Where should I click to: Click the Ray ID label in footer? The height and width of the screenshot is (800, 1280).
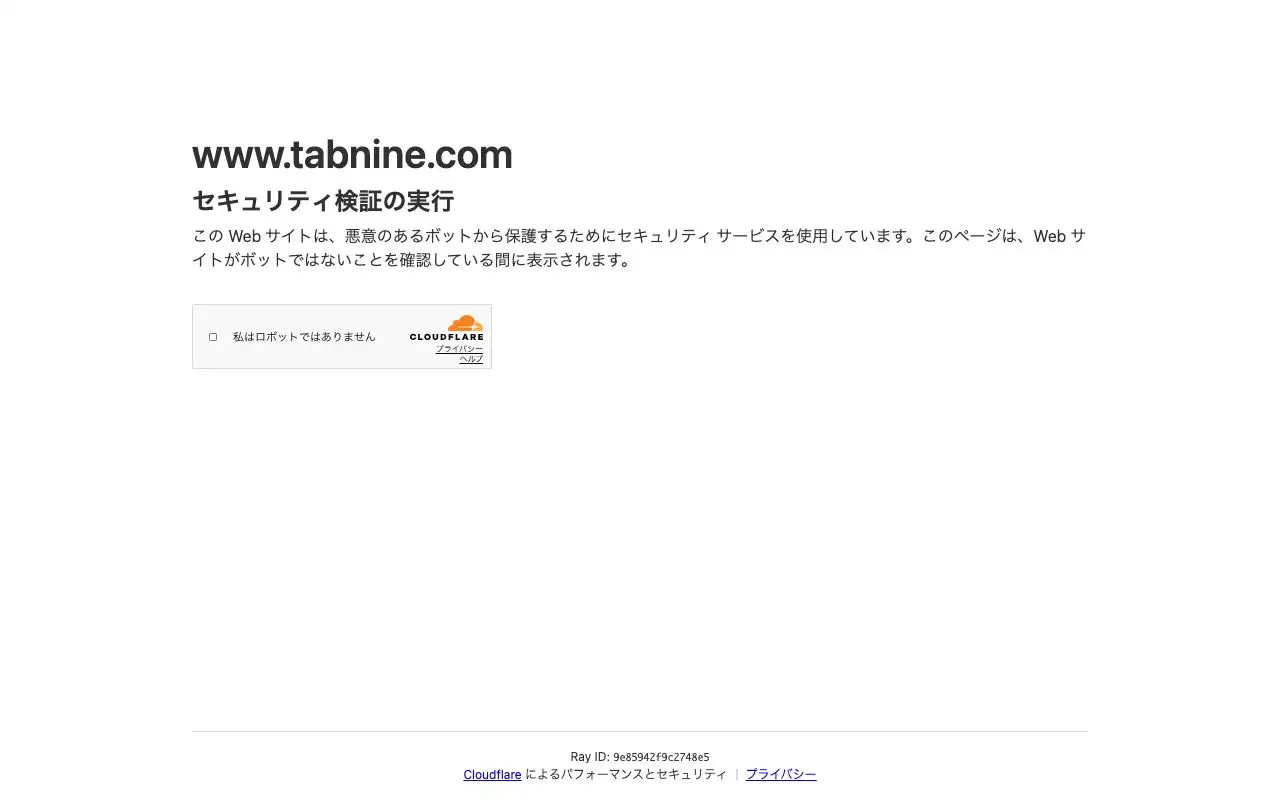pos(590,757)
